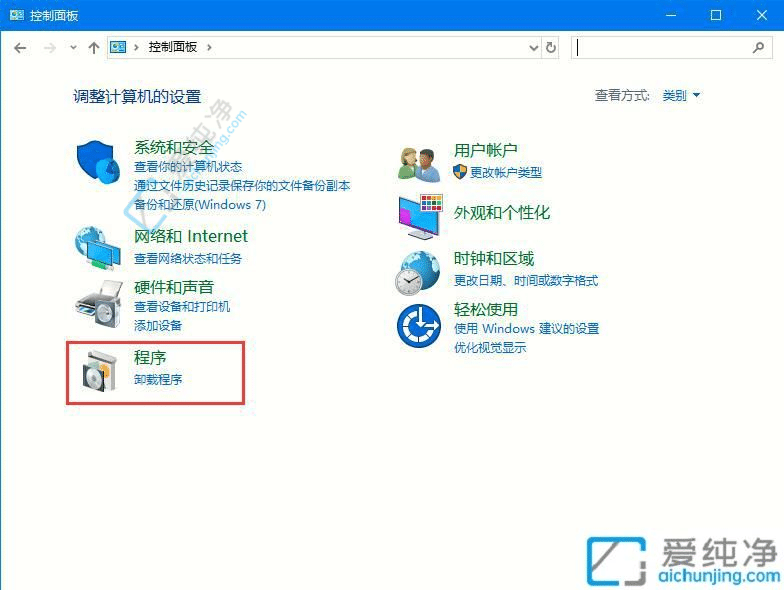Click 使用 Windows 建议的设置 link
This screenshot has height=590, width=784.
(x=526, y=328)
